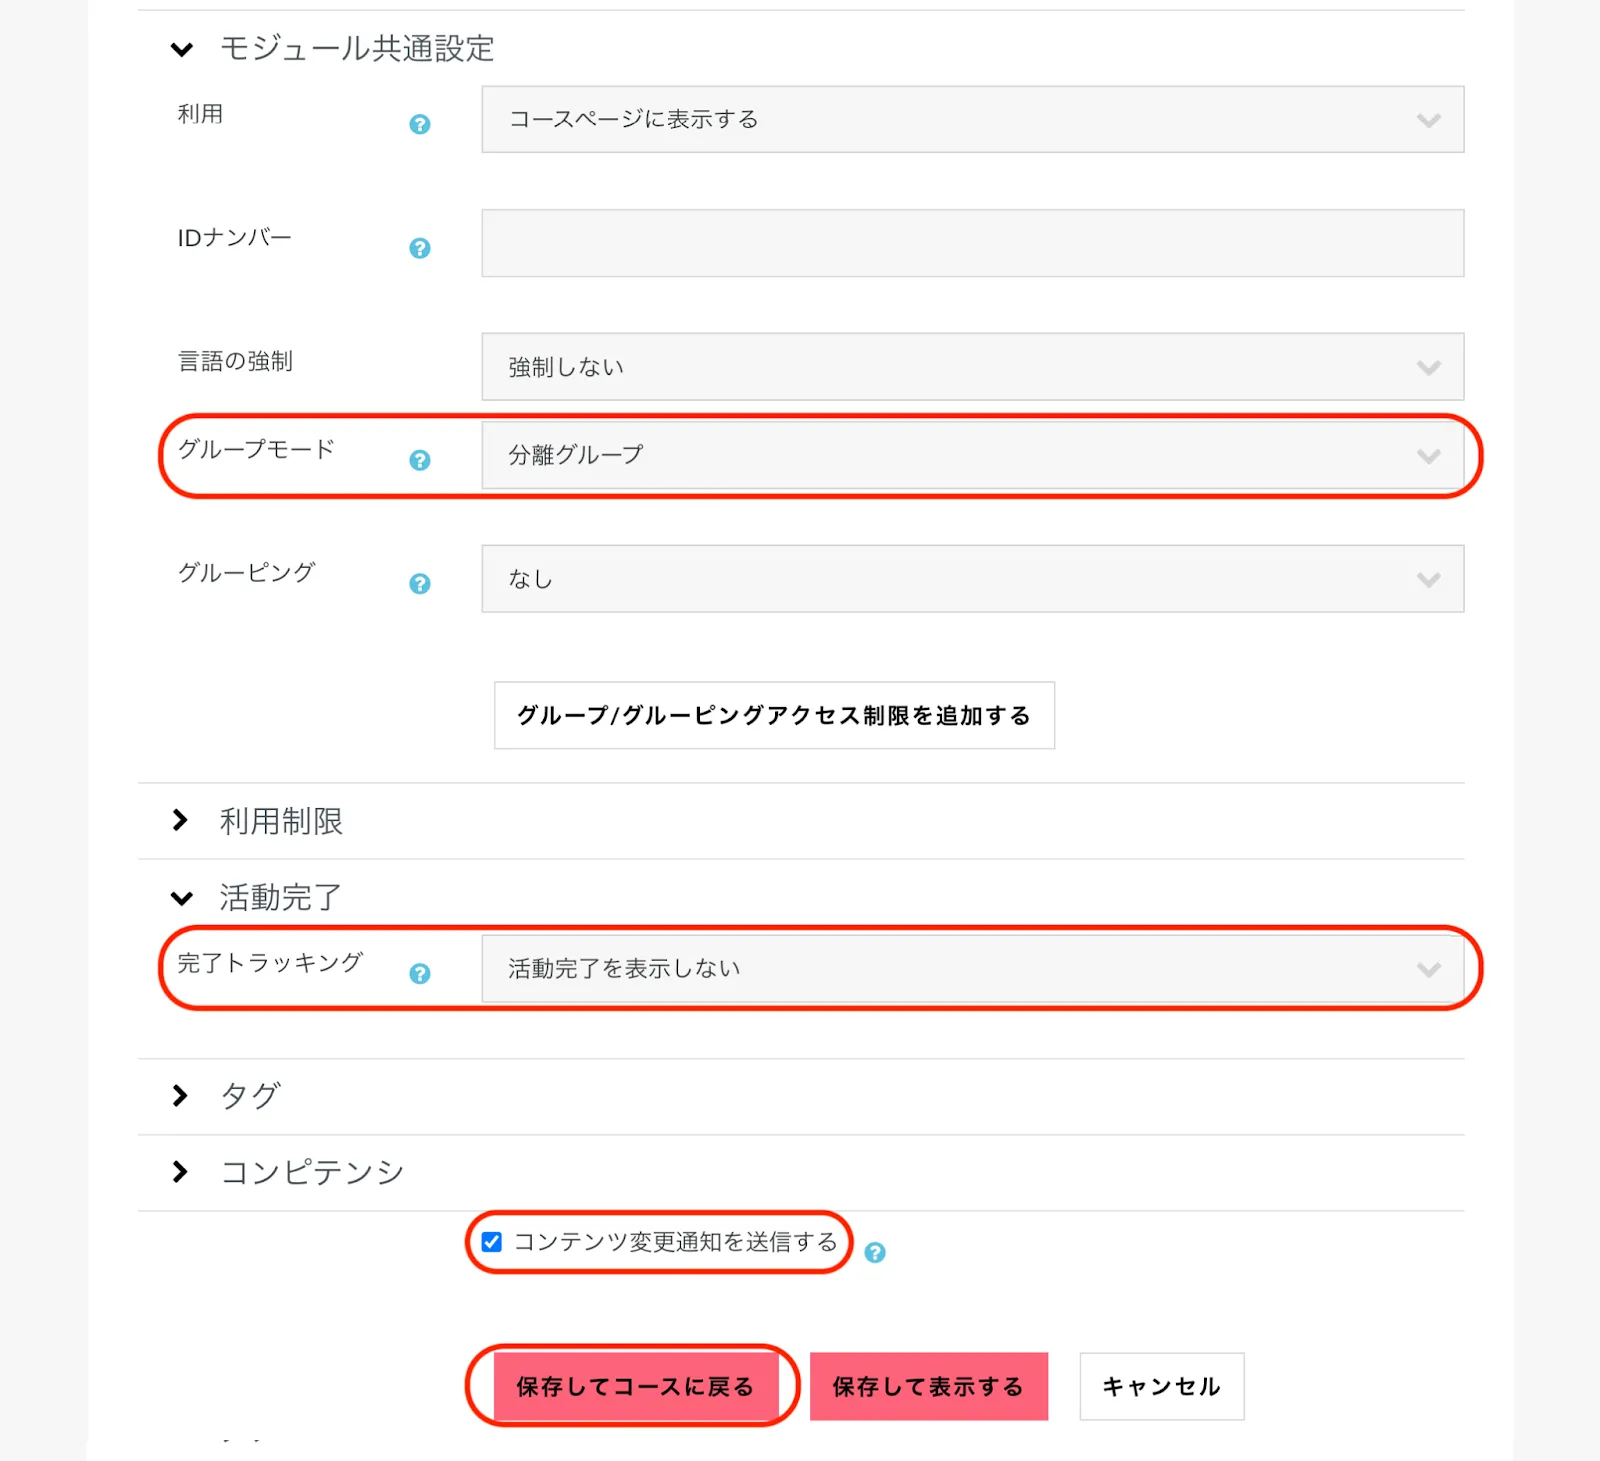Image resolution: width=1600 pixels, height=1461 pixels.
Task: Open help for グループモード
Action: point(420,460)
